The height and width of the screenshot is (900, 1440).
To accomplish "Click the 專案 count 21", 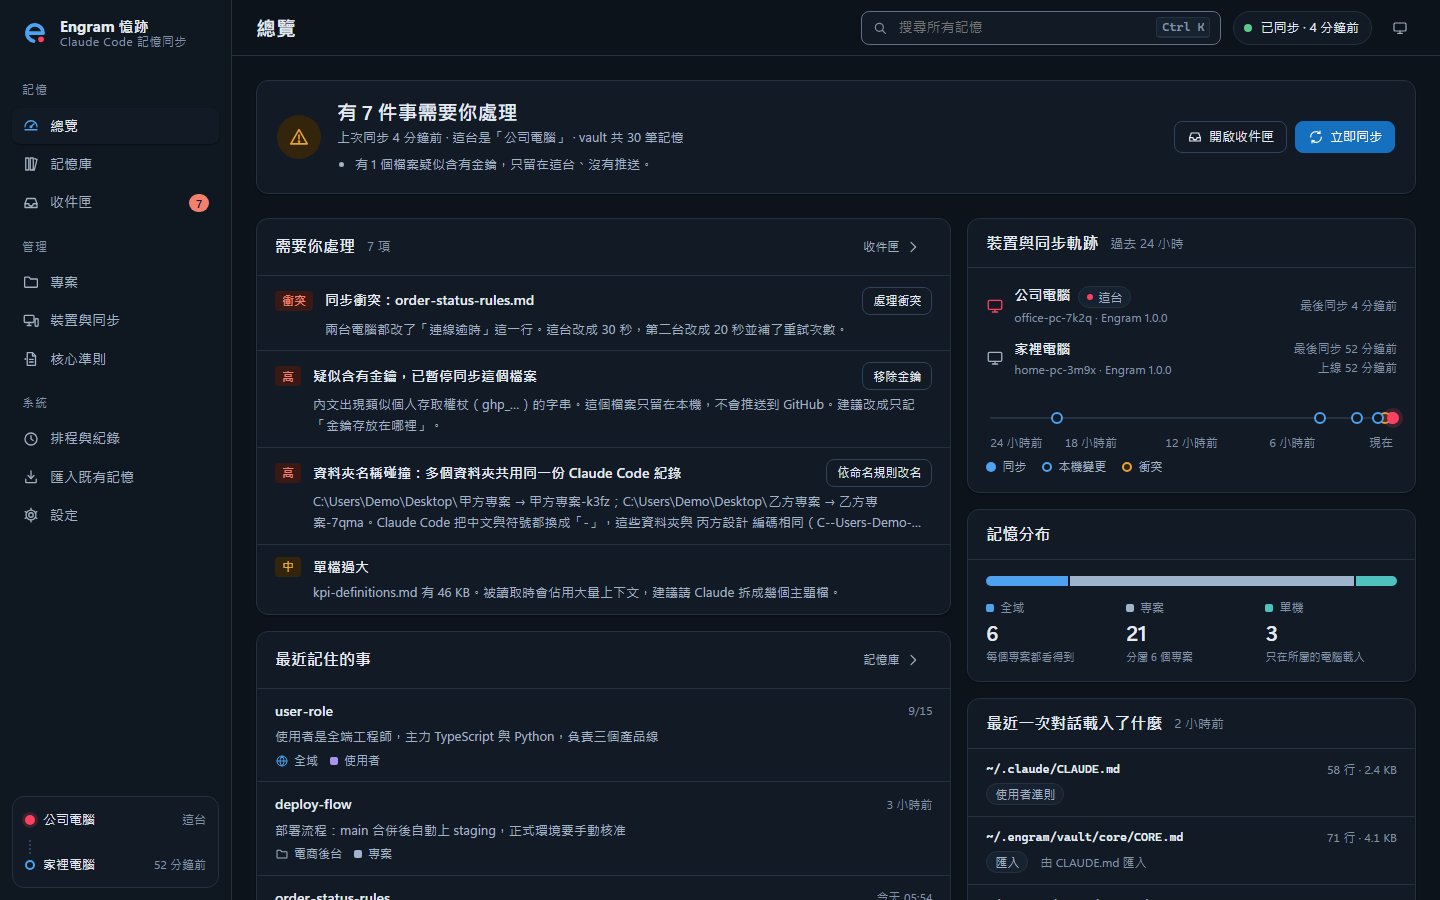I will tap(1136, 634).
